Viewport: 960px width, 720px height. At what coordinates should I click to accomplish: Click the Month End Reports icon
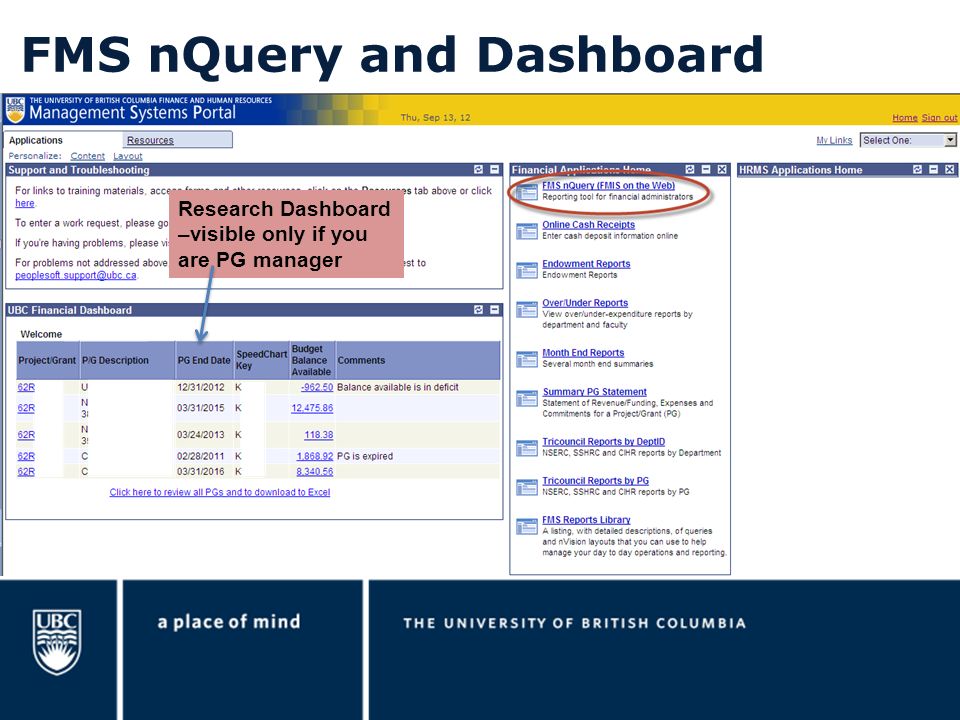coord(527,359)
